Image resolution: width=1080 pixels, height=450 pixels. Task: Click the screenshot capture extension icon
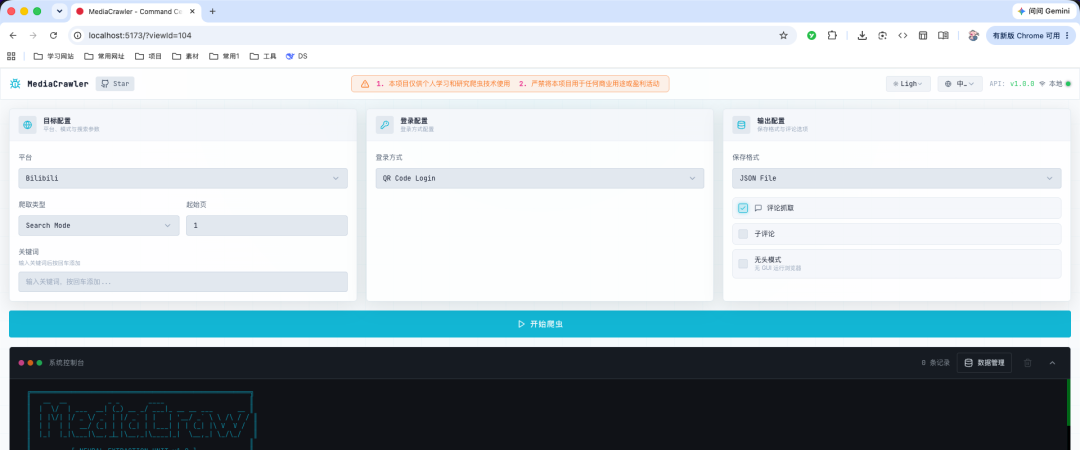click(x=882, y=35)
